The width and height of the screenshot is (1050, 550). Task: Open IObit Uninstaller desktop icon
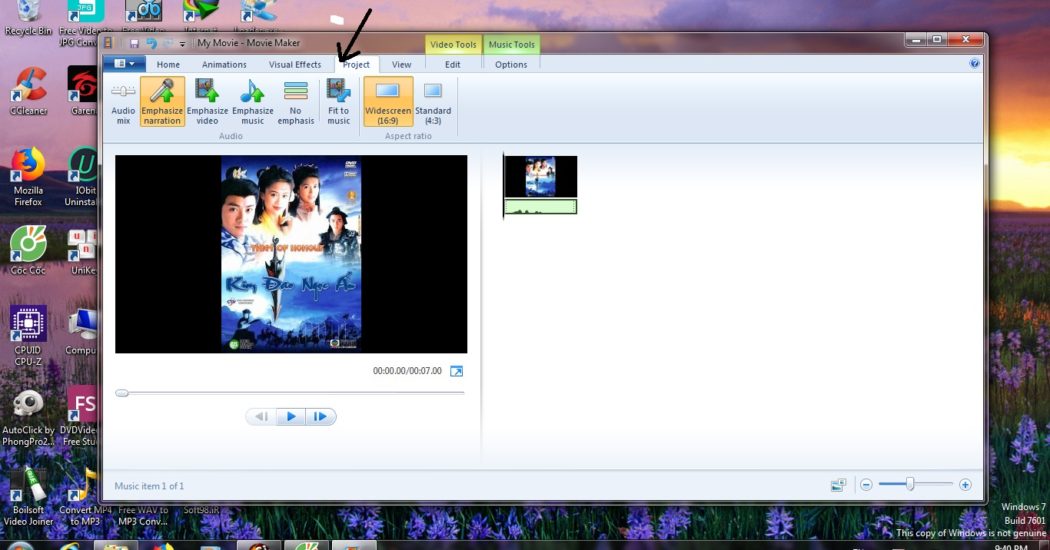coord(82,178)
